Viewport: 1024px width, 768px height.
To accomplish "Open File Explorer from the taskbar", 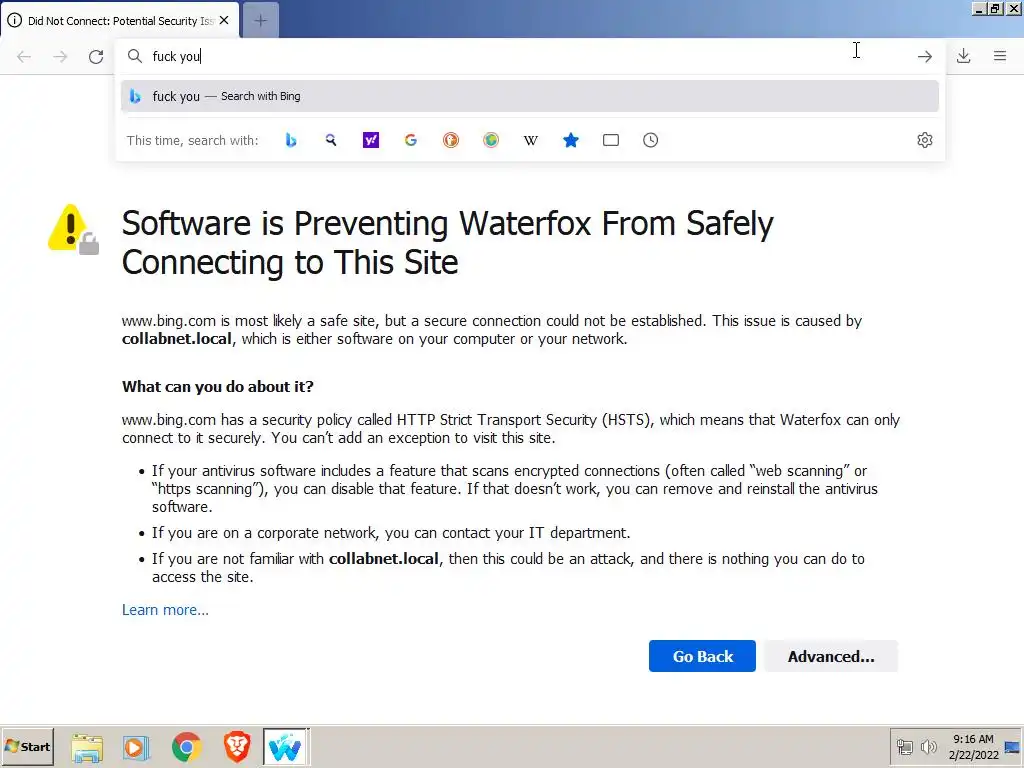I will click(87, 747).
